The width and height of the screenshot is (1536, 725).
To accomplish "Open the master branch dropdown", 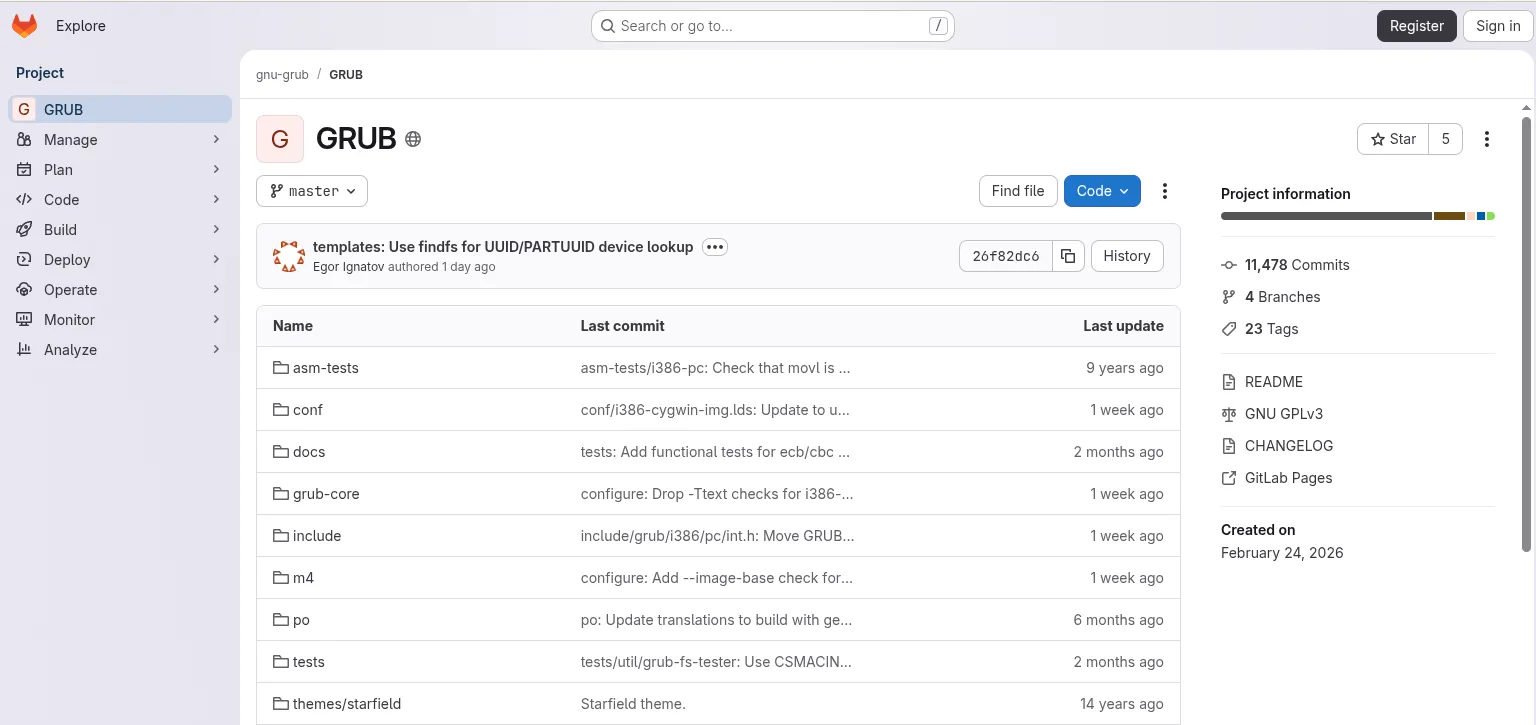I will (x=312, y=191).
